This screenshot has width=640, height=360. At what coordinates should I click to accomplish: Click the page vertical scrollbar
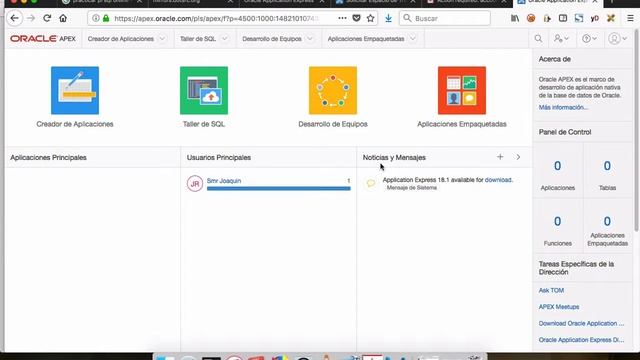pyautogui.click(x=637, y=131)
